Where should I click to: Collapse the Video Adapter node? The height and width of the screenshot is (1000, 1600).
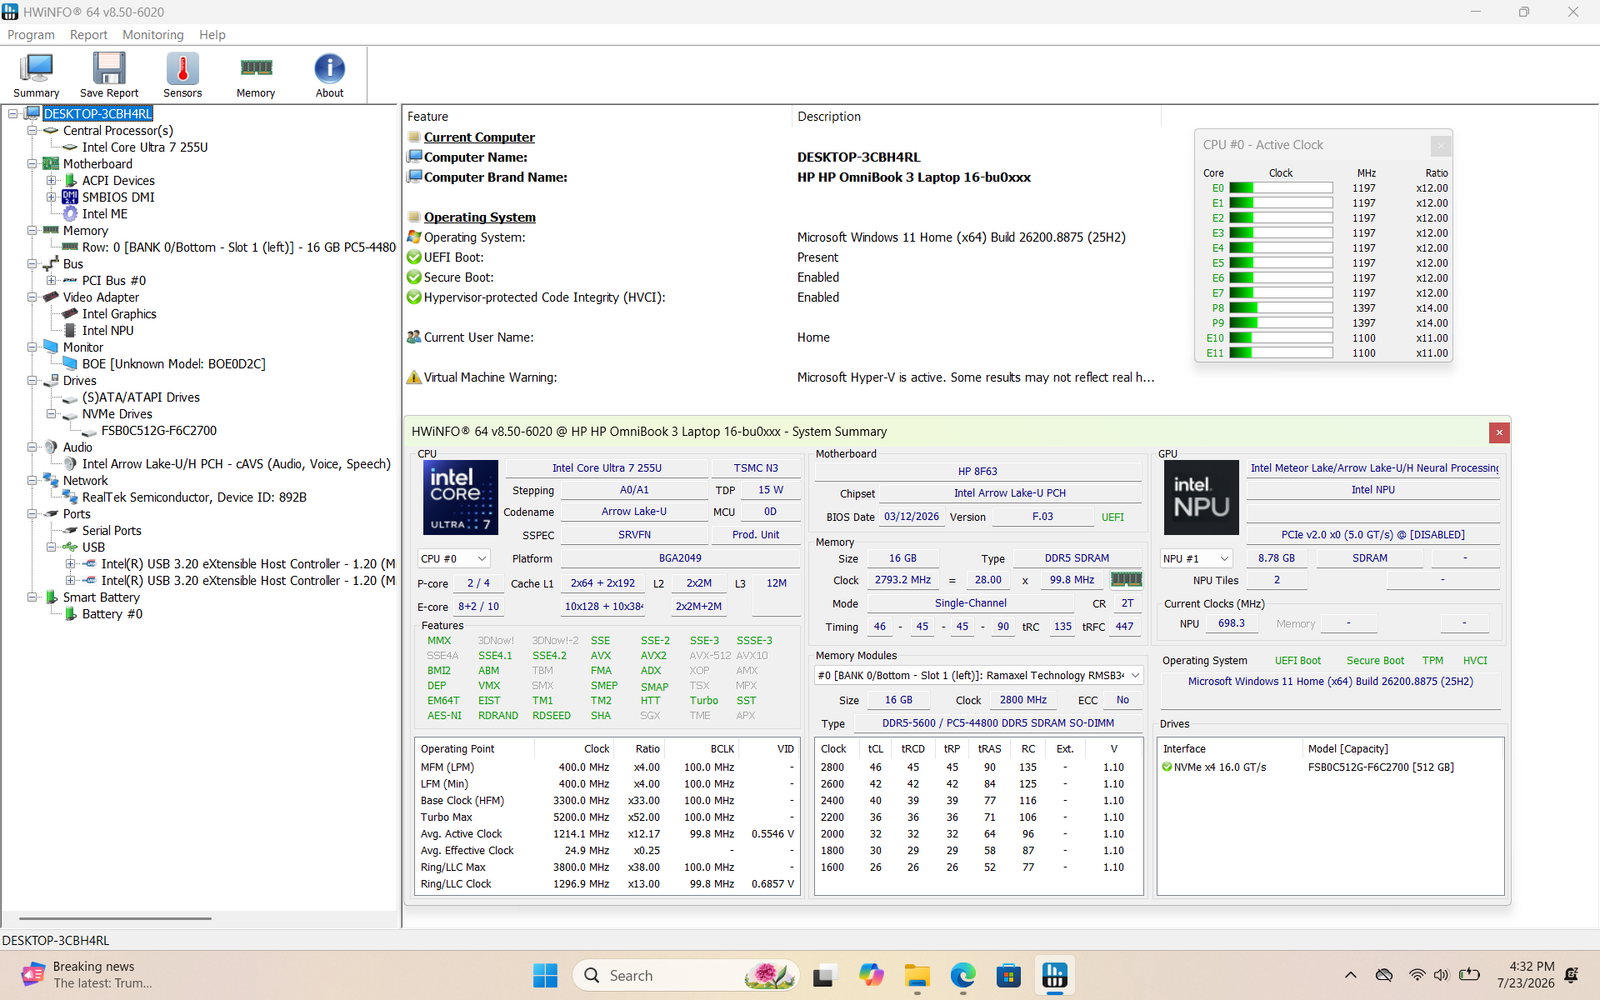(x=32, y=297)
